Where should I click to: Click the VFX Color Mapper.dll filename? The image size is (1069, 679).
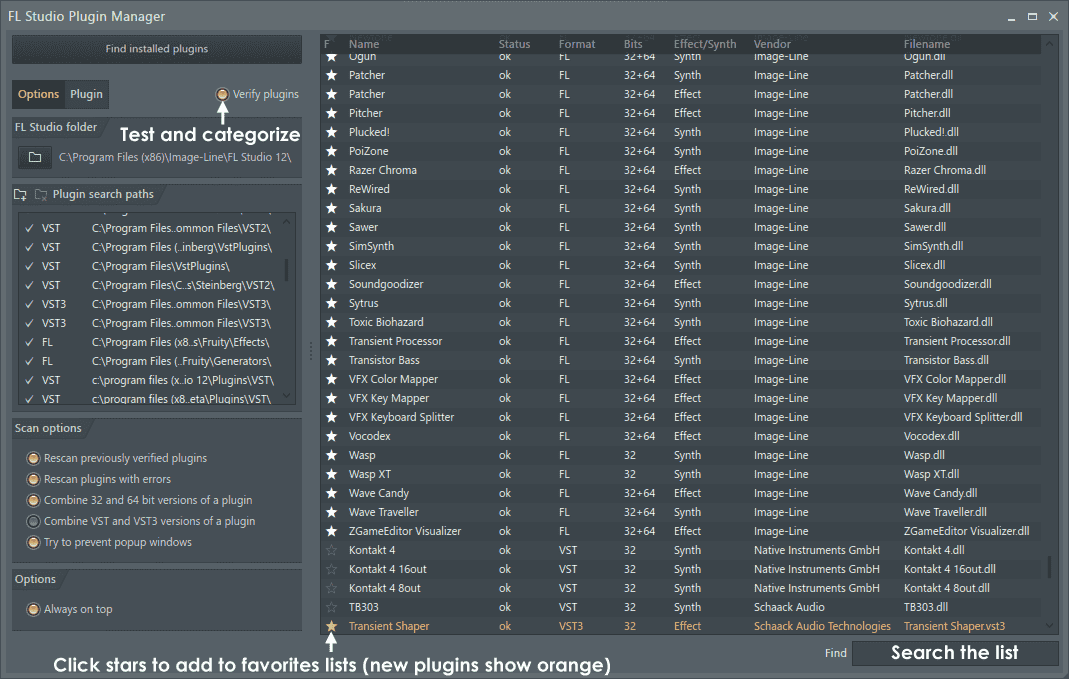click(x=954, y=379)
